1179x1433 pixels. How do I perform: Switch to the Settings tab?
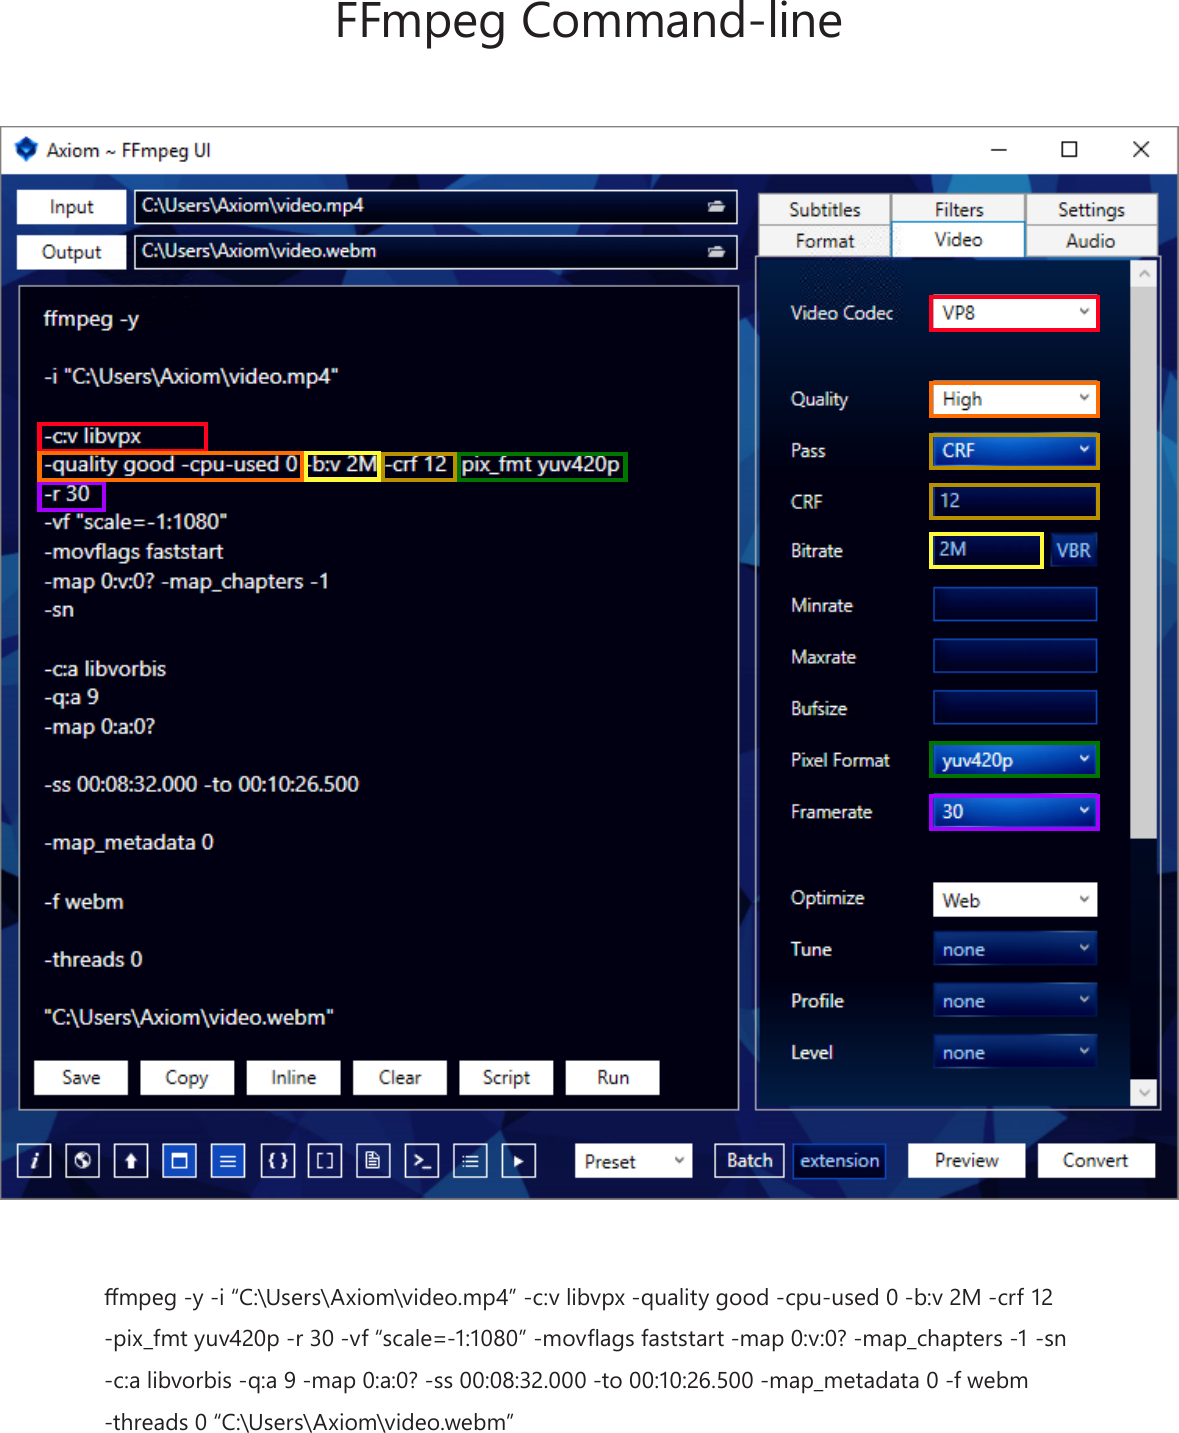[1091, 209]
